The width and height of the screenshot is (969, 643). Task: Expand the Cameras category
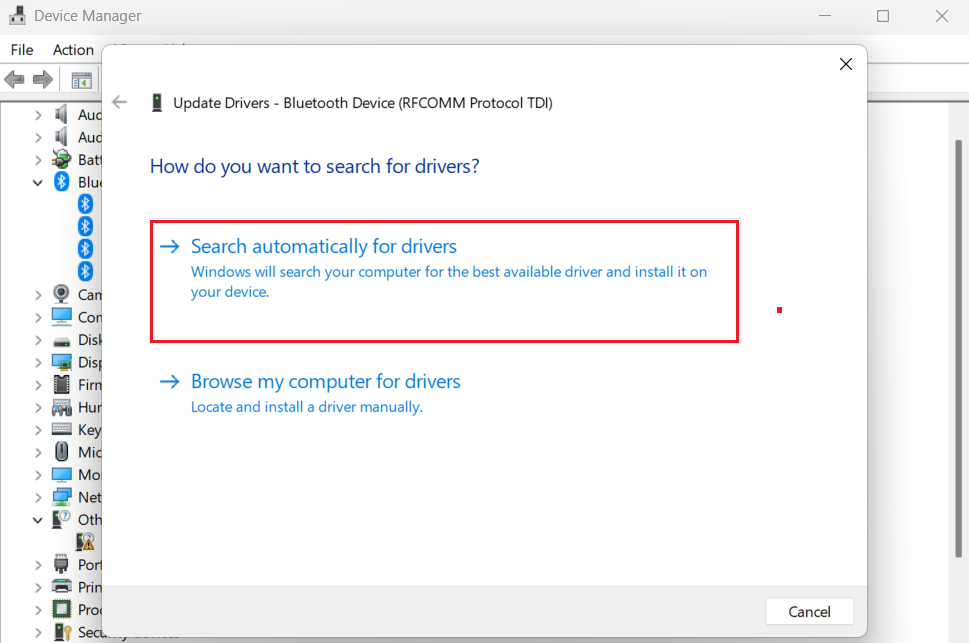[38, 295]
